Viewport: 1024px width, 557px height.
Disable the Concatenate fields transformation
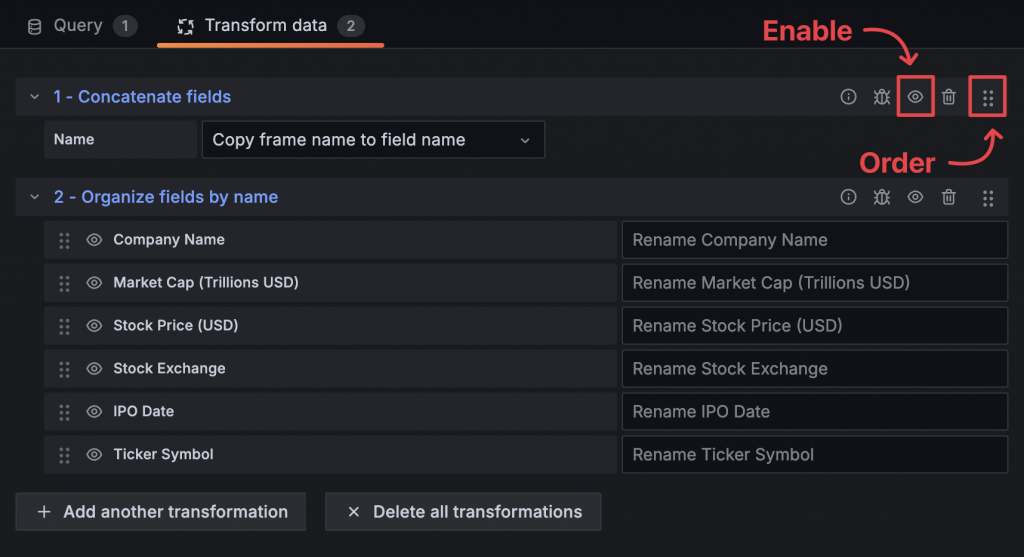click(x=915, y=97)
